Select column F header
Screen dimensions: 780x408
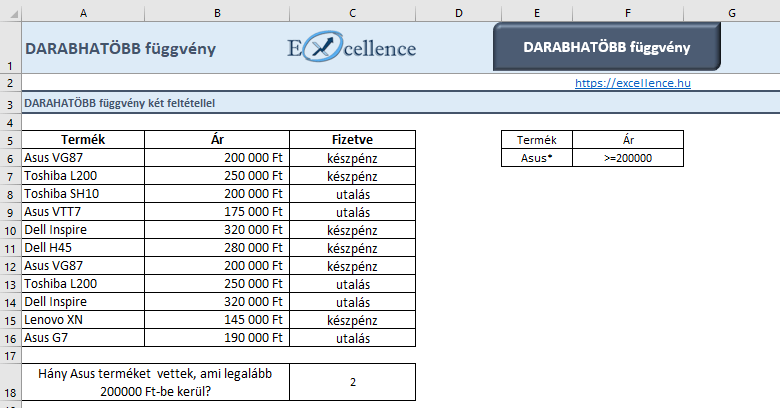(x=628, y=13)
